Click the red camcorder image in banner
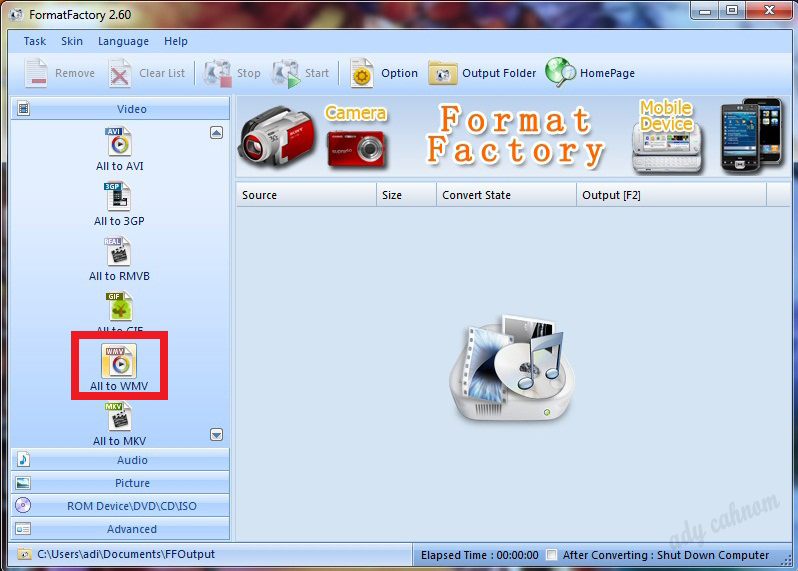The width and height of the screenshot is (798, 571). pos(276,135)
